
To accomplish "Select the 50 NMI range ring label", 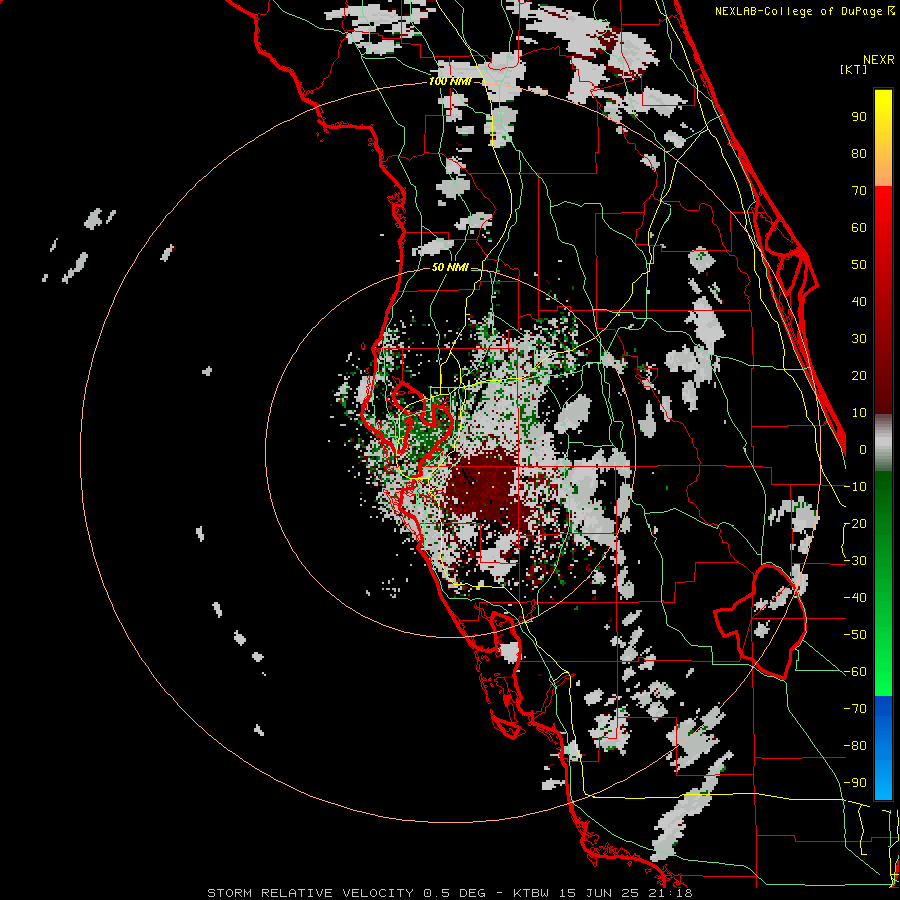I will (x=450, y=267).
